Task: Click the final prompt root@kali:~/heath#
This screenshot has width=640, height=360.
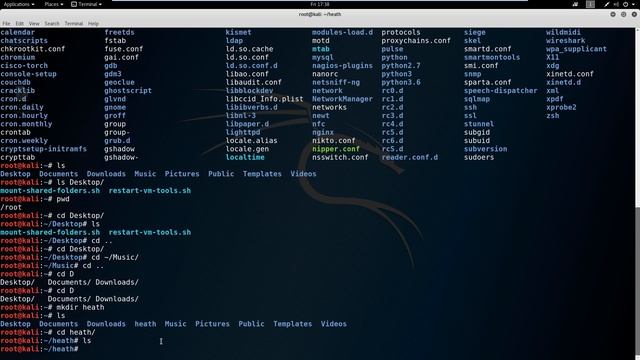Action: pos(39,349)
